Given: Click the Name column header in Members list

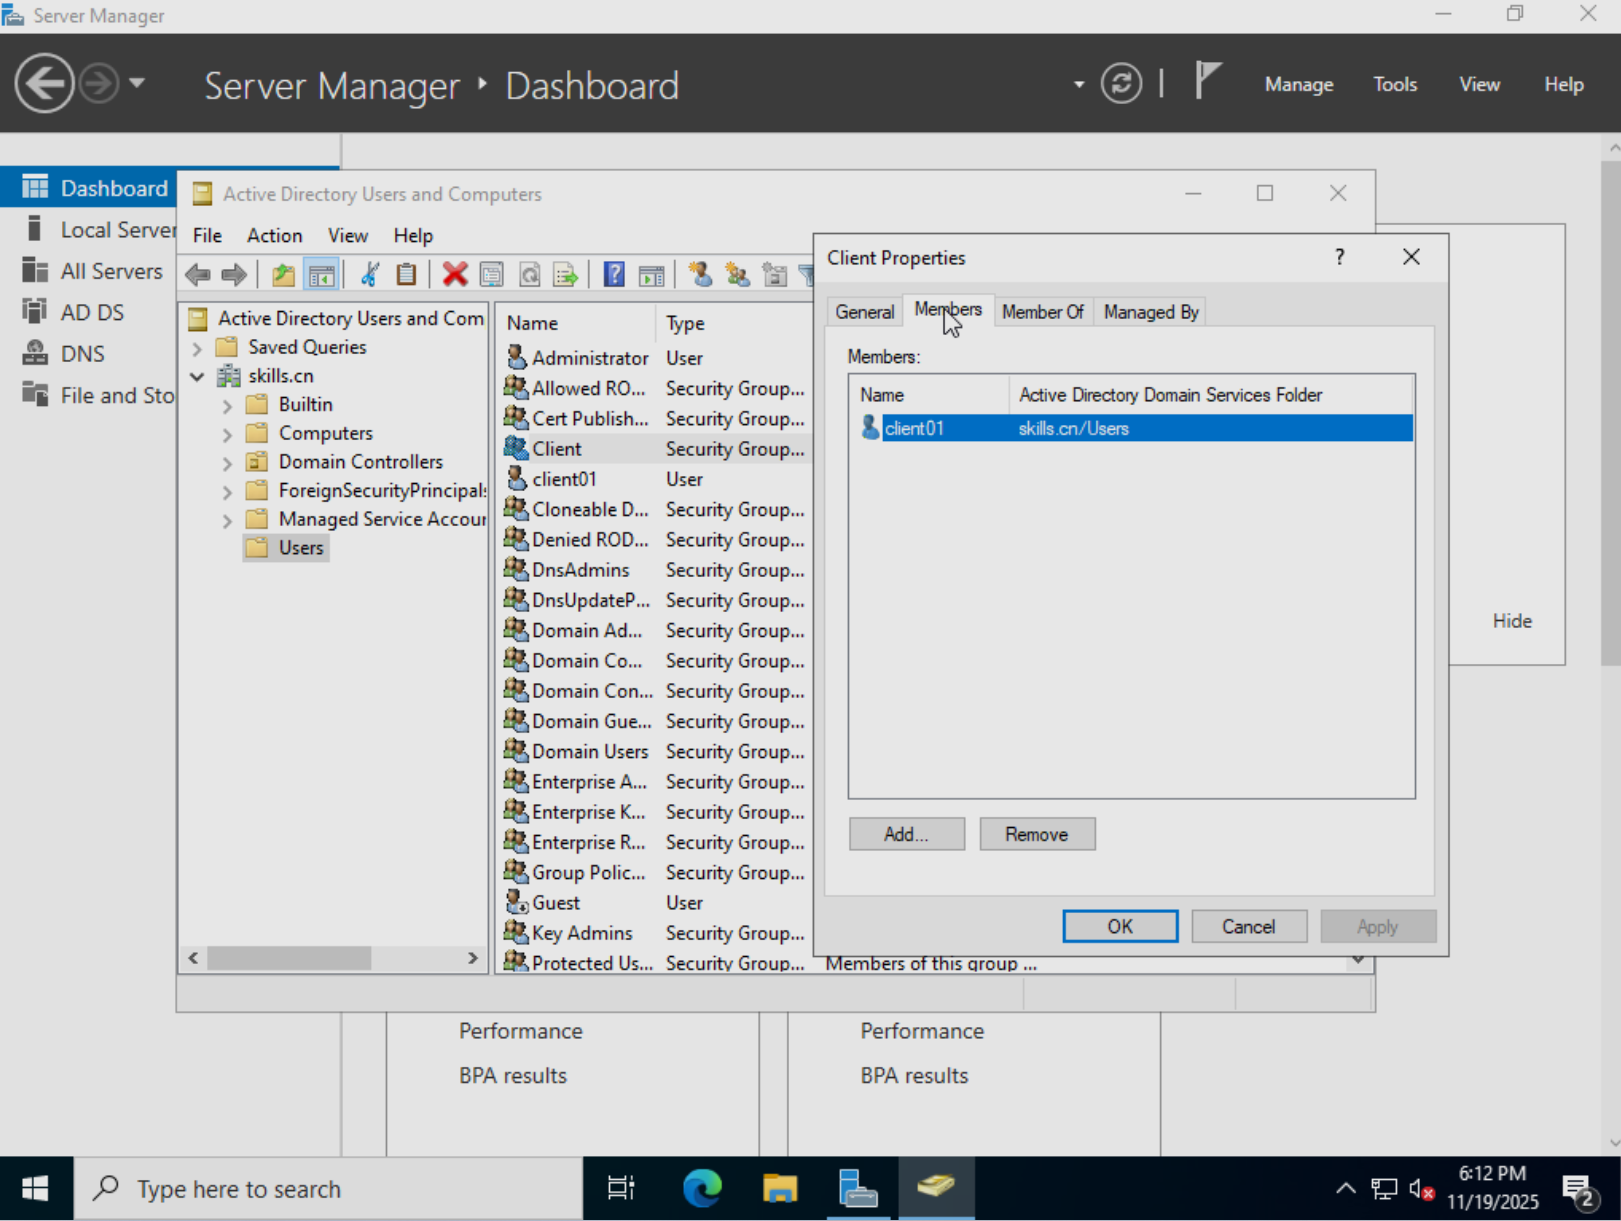Looking at the screenshot, I should [929, 395].
